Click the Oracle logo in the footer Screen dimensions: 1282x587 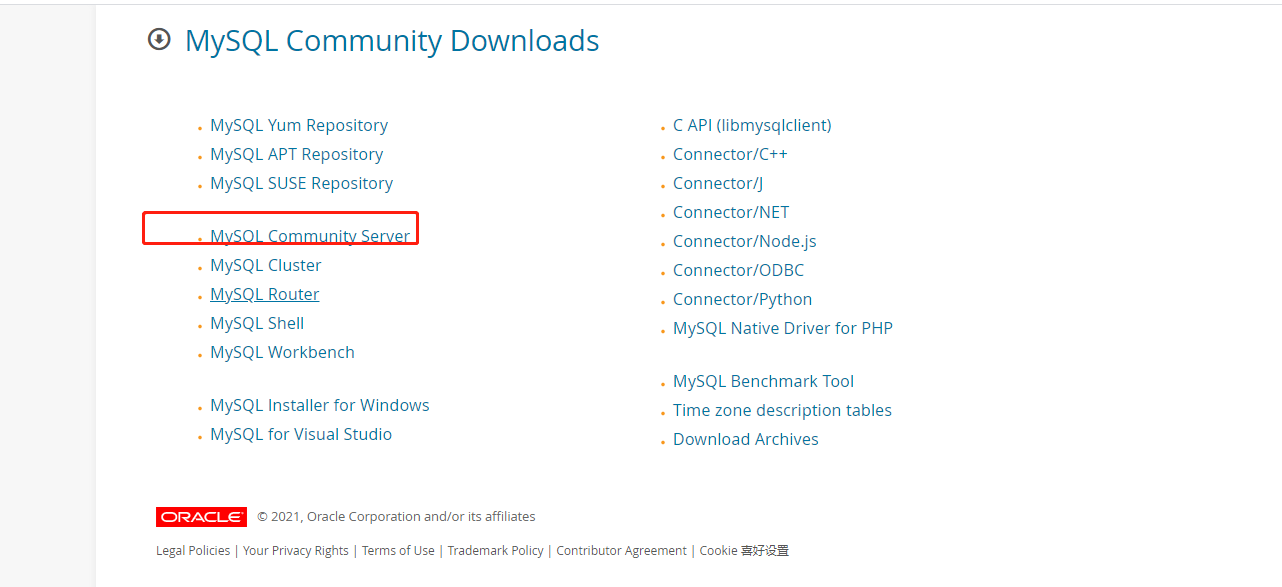coord(201,517)
